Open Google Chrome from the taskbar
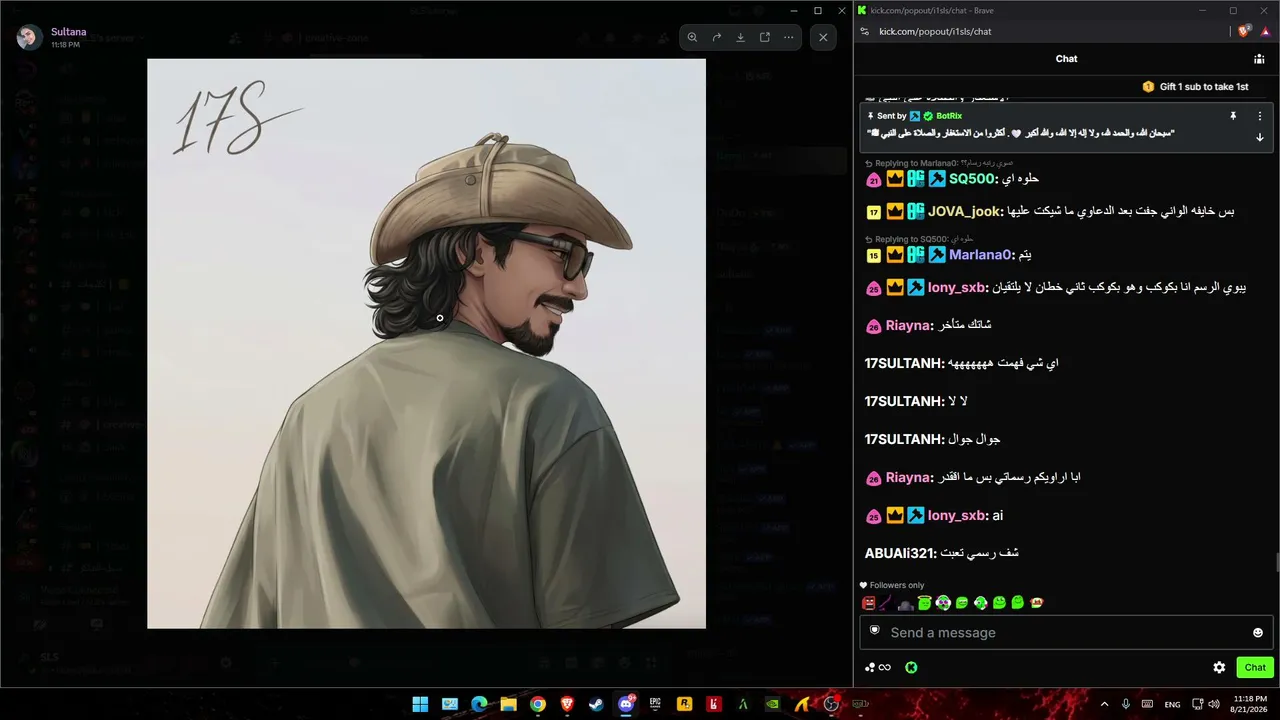This screenshot has width=1280, height=720. tap(538, 704)
